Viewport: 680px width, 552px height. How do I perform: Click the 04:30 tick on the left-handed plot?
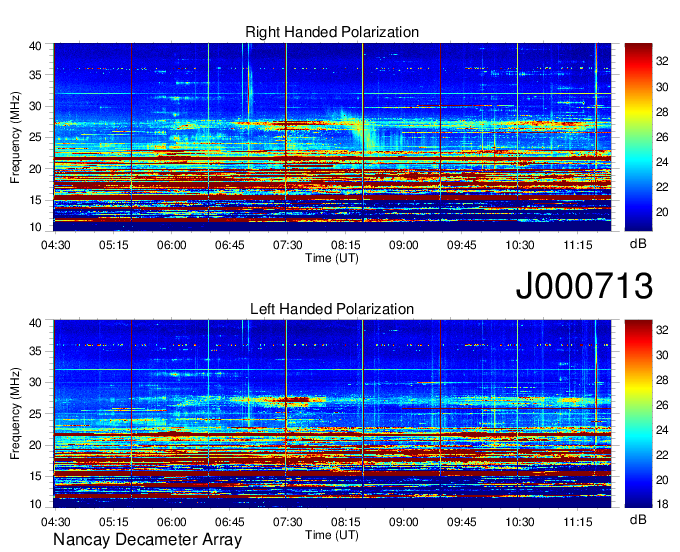(56, 522)
